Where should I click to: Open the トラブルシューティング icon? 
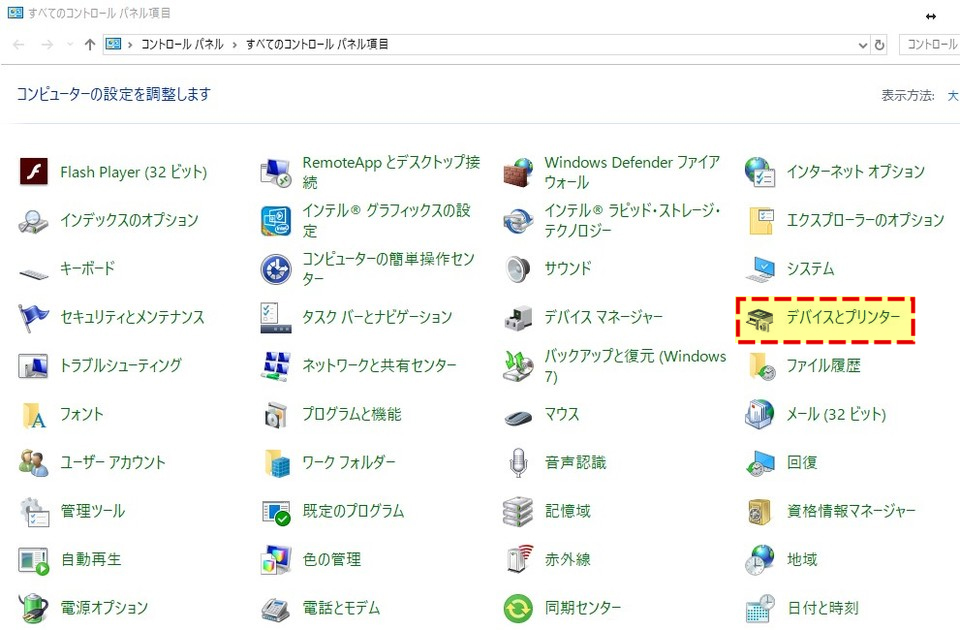[x=33, y=366]
